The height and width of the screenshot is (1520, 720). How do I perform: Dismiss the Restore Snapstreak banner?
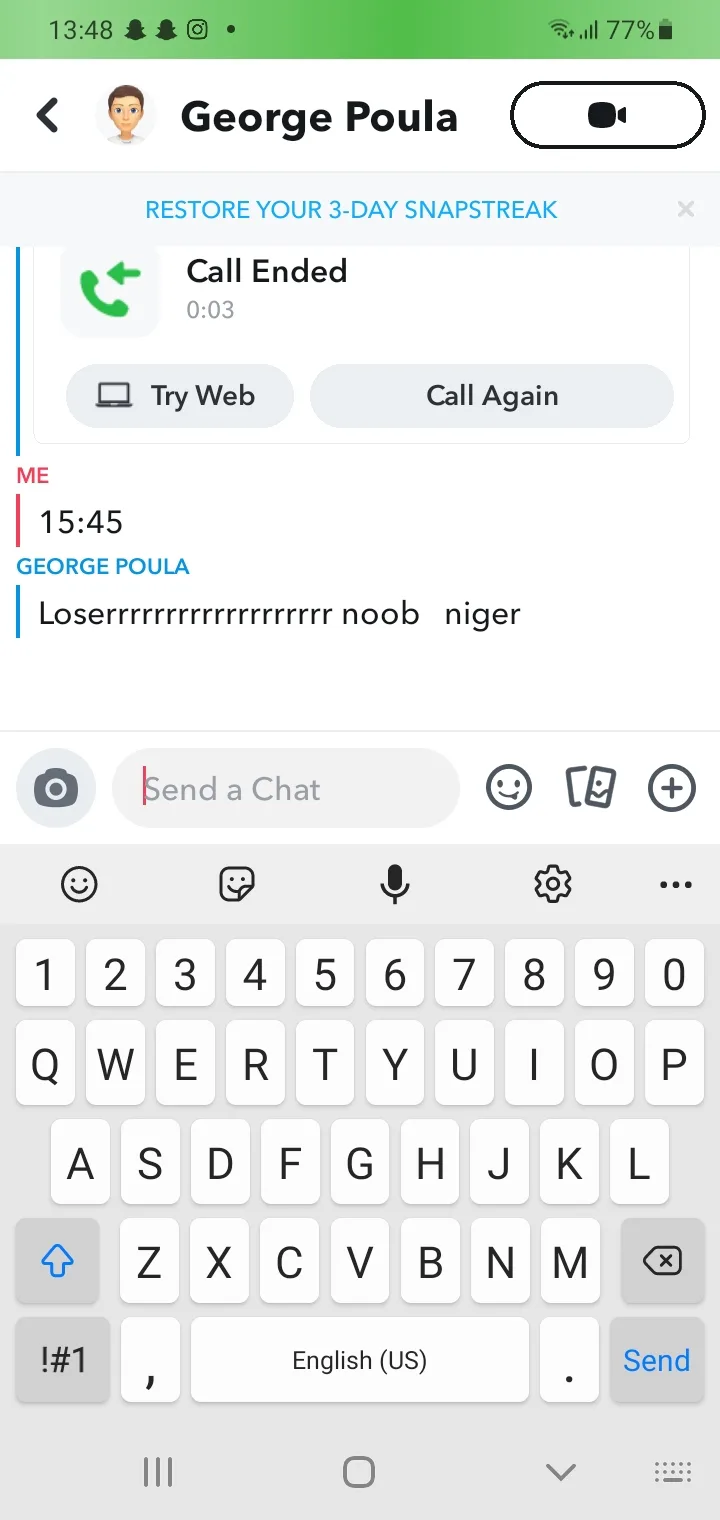pos(686,209)
